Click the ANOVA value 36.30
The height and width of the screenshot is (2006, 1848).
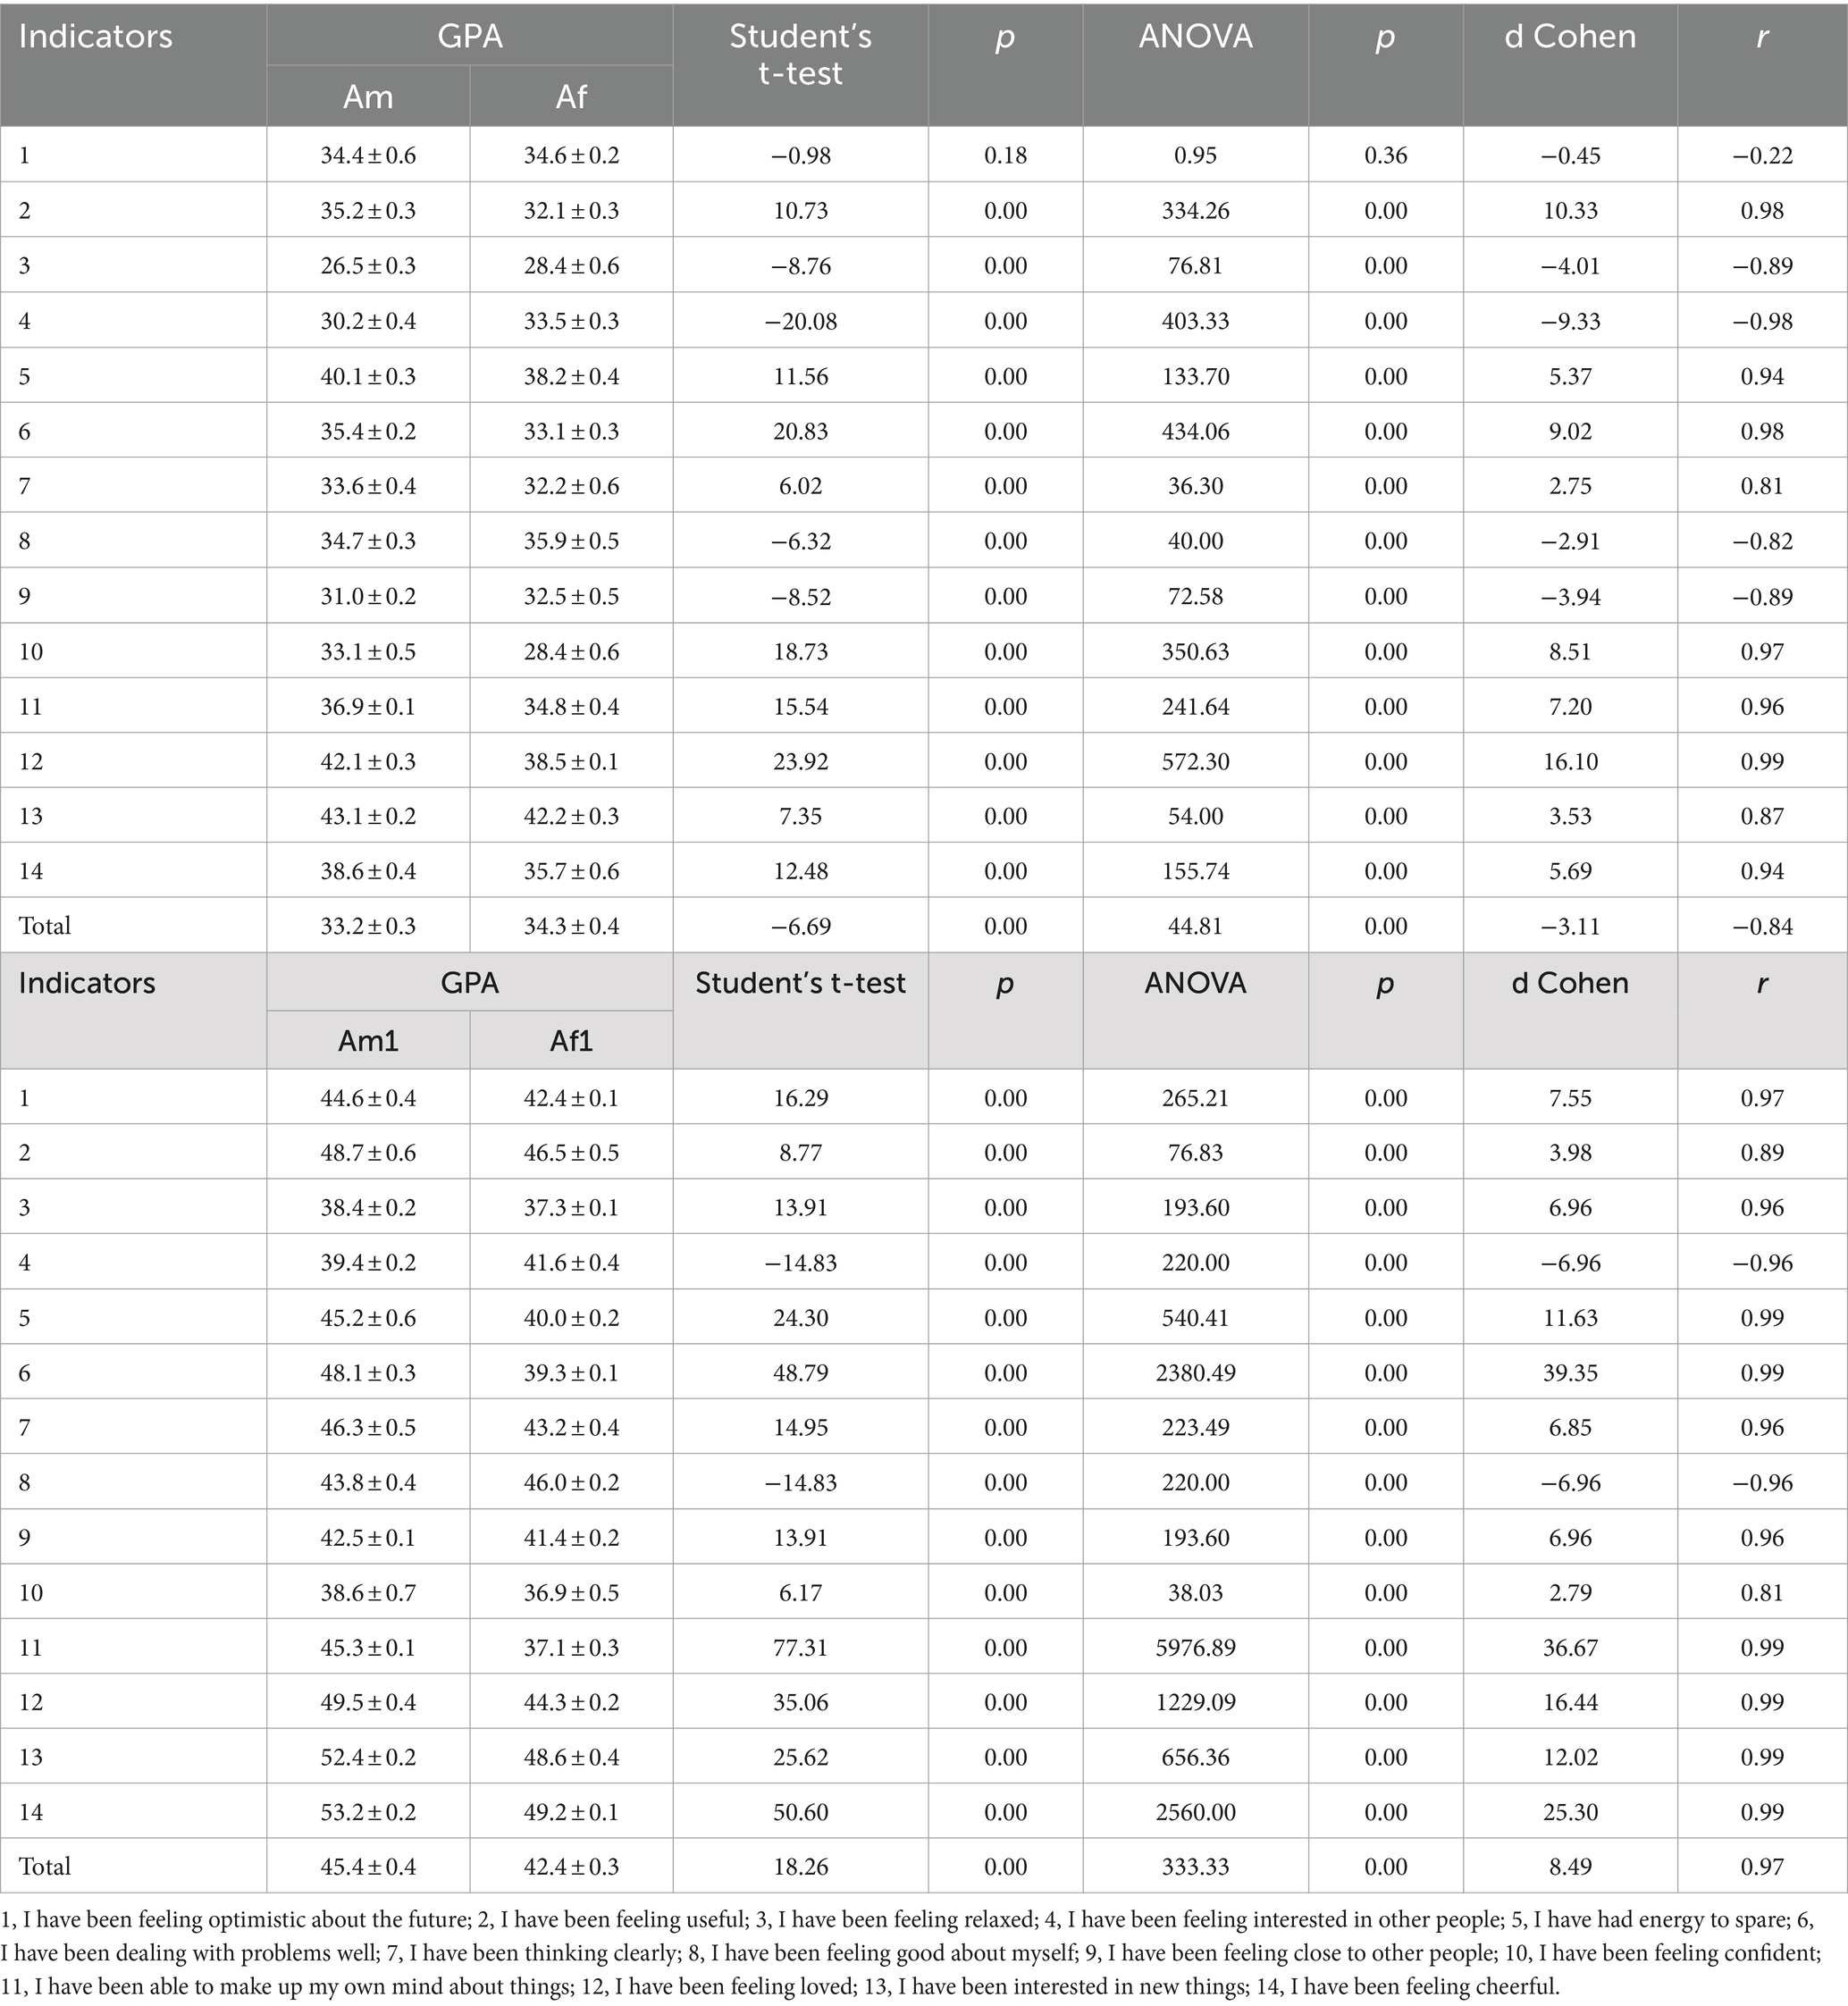(x=1195, y=486)
